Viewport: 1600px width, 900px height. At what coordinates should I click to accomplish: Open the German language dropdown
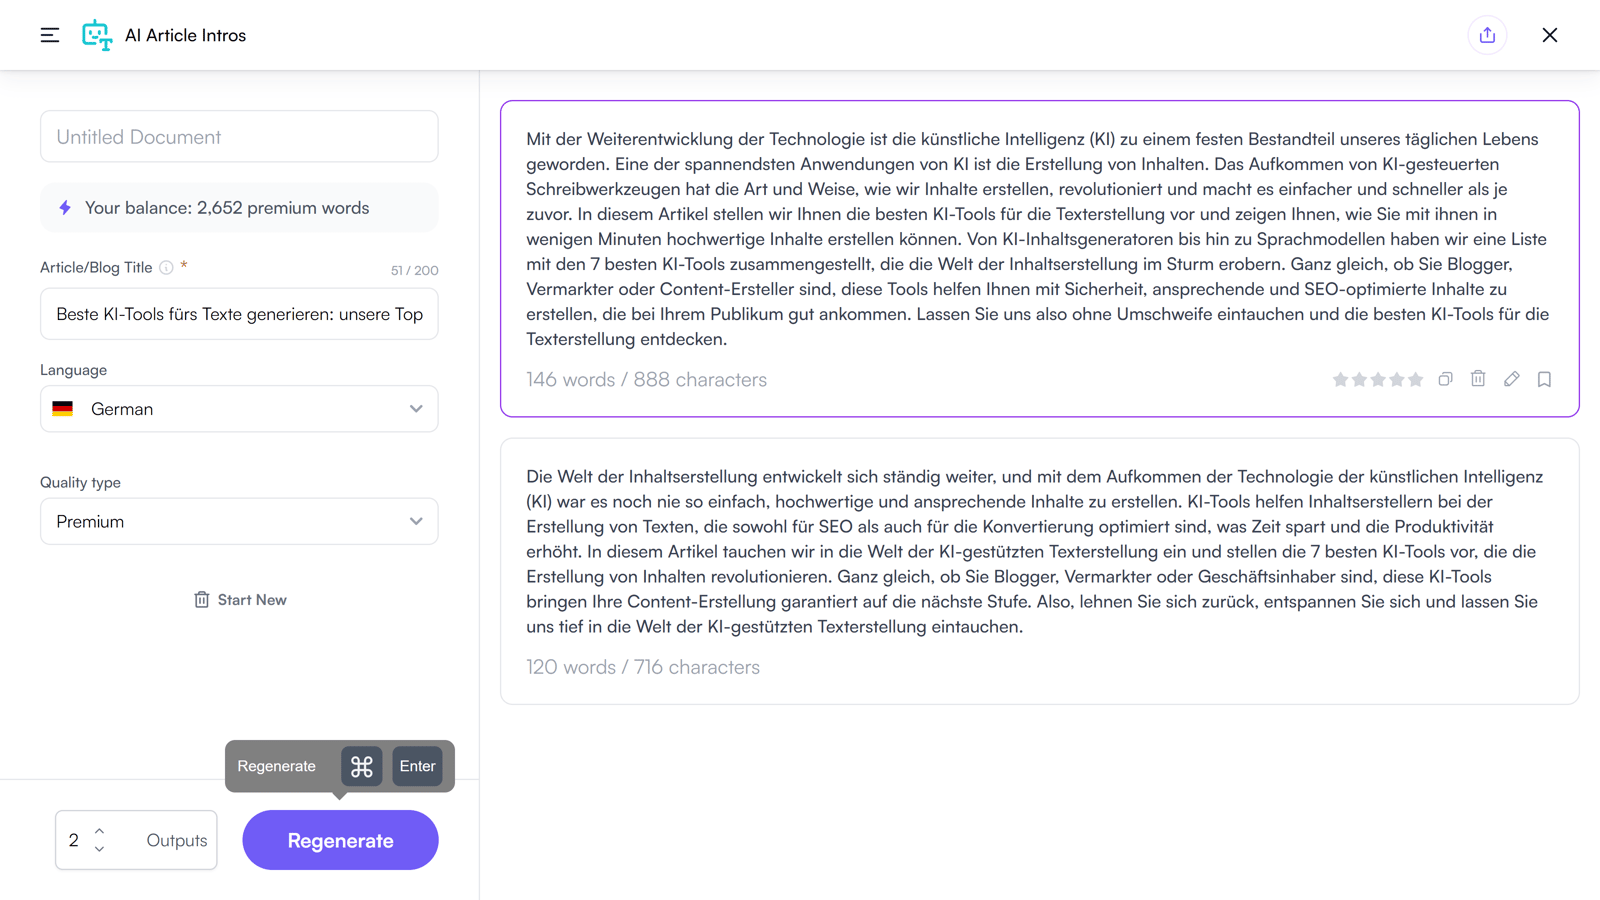[239, 409]
